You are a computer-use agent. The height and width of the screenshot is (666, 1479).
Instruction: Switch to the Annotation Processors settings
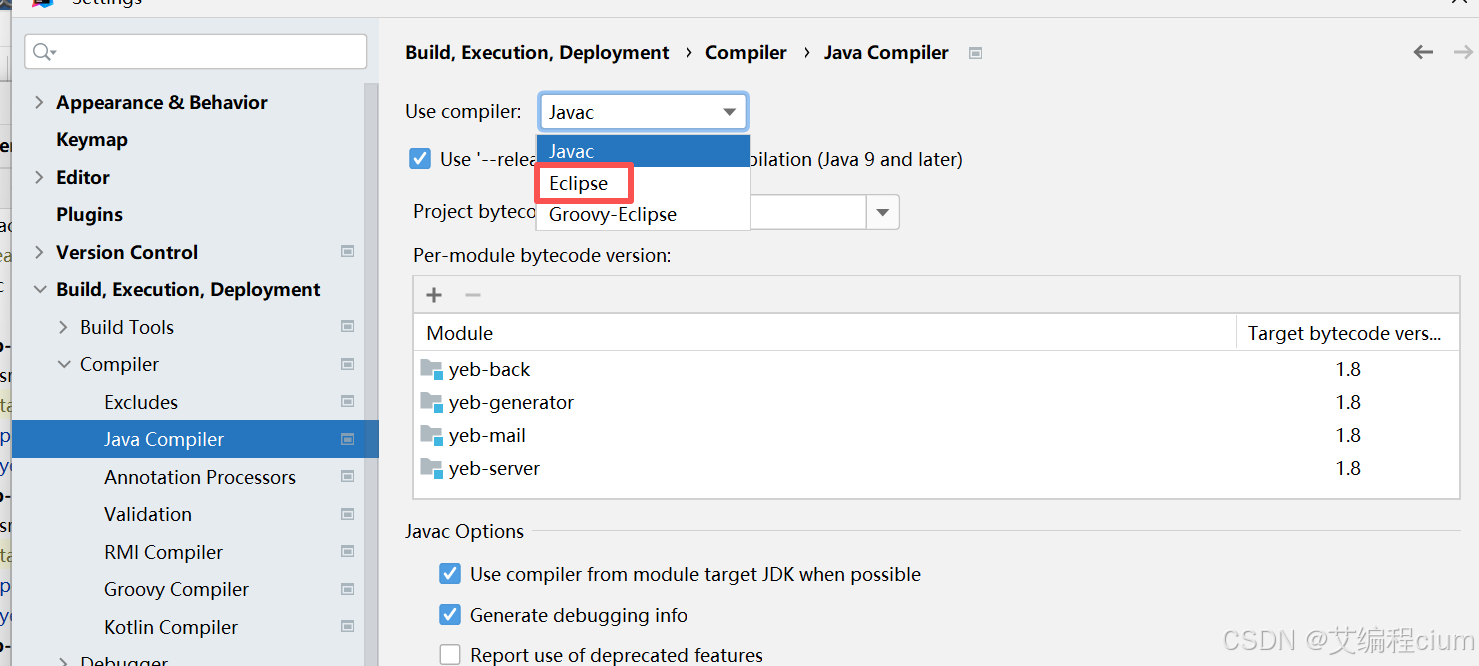pos(200,477)
